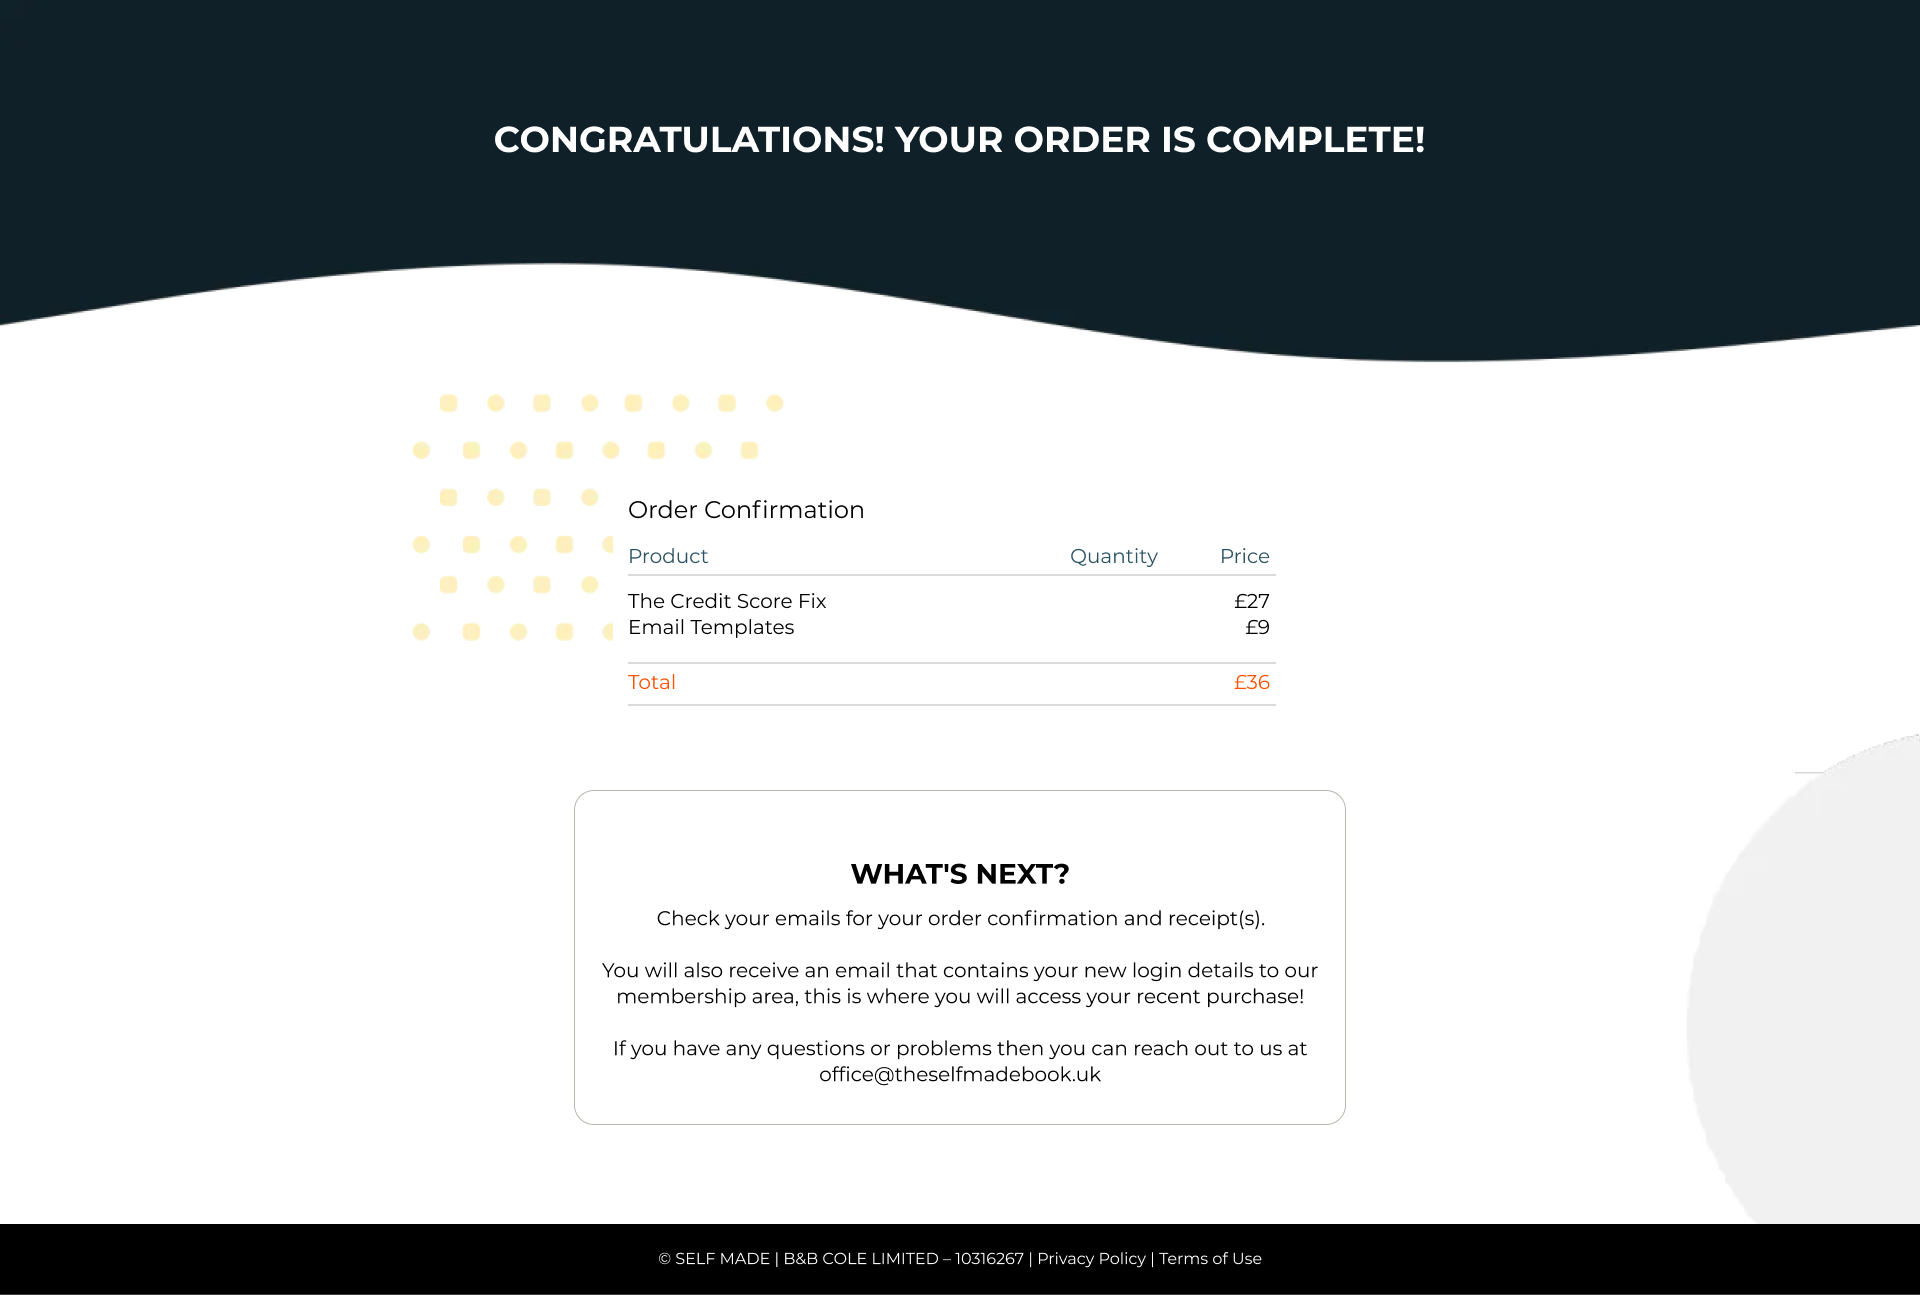The image size is (1920, 1295).
Task: Select the Price column header
Action: click(1242, 555)
